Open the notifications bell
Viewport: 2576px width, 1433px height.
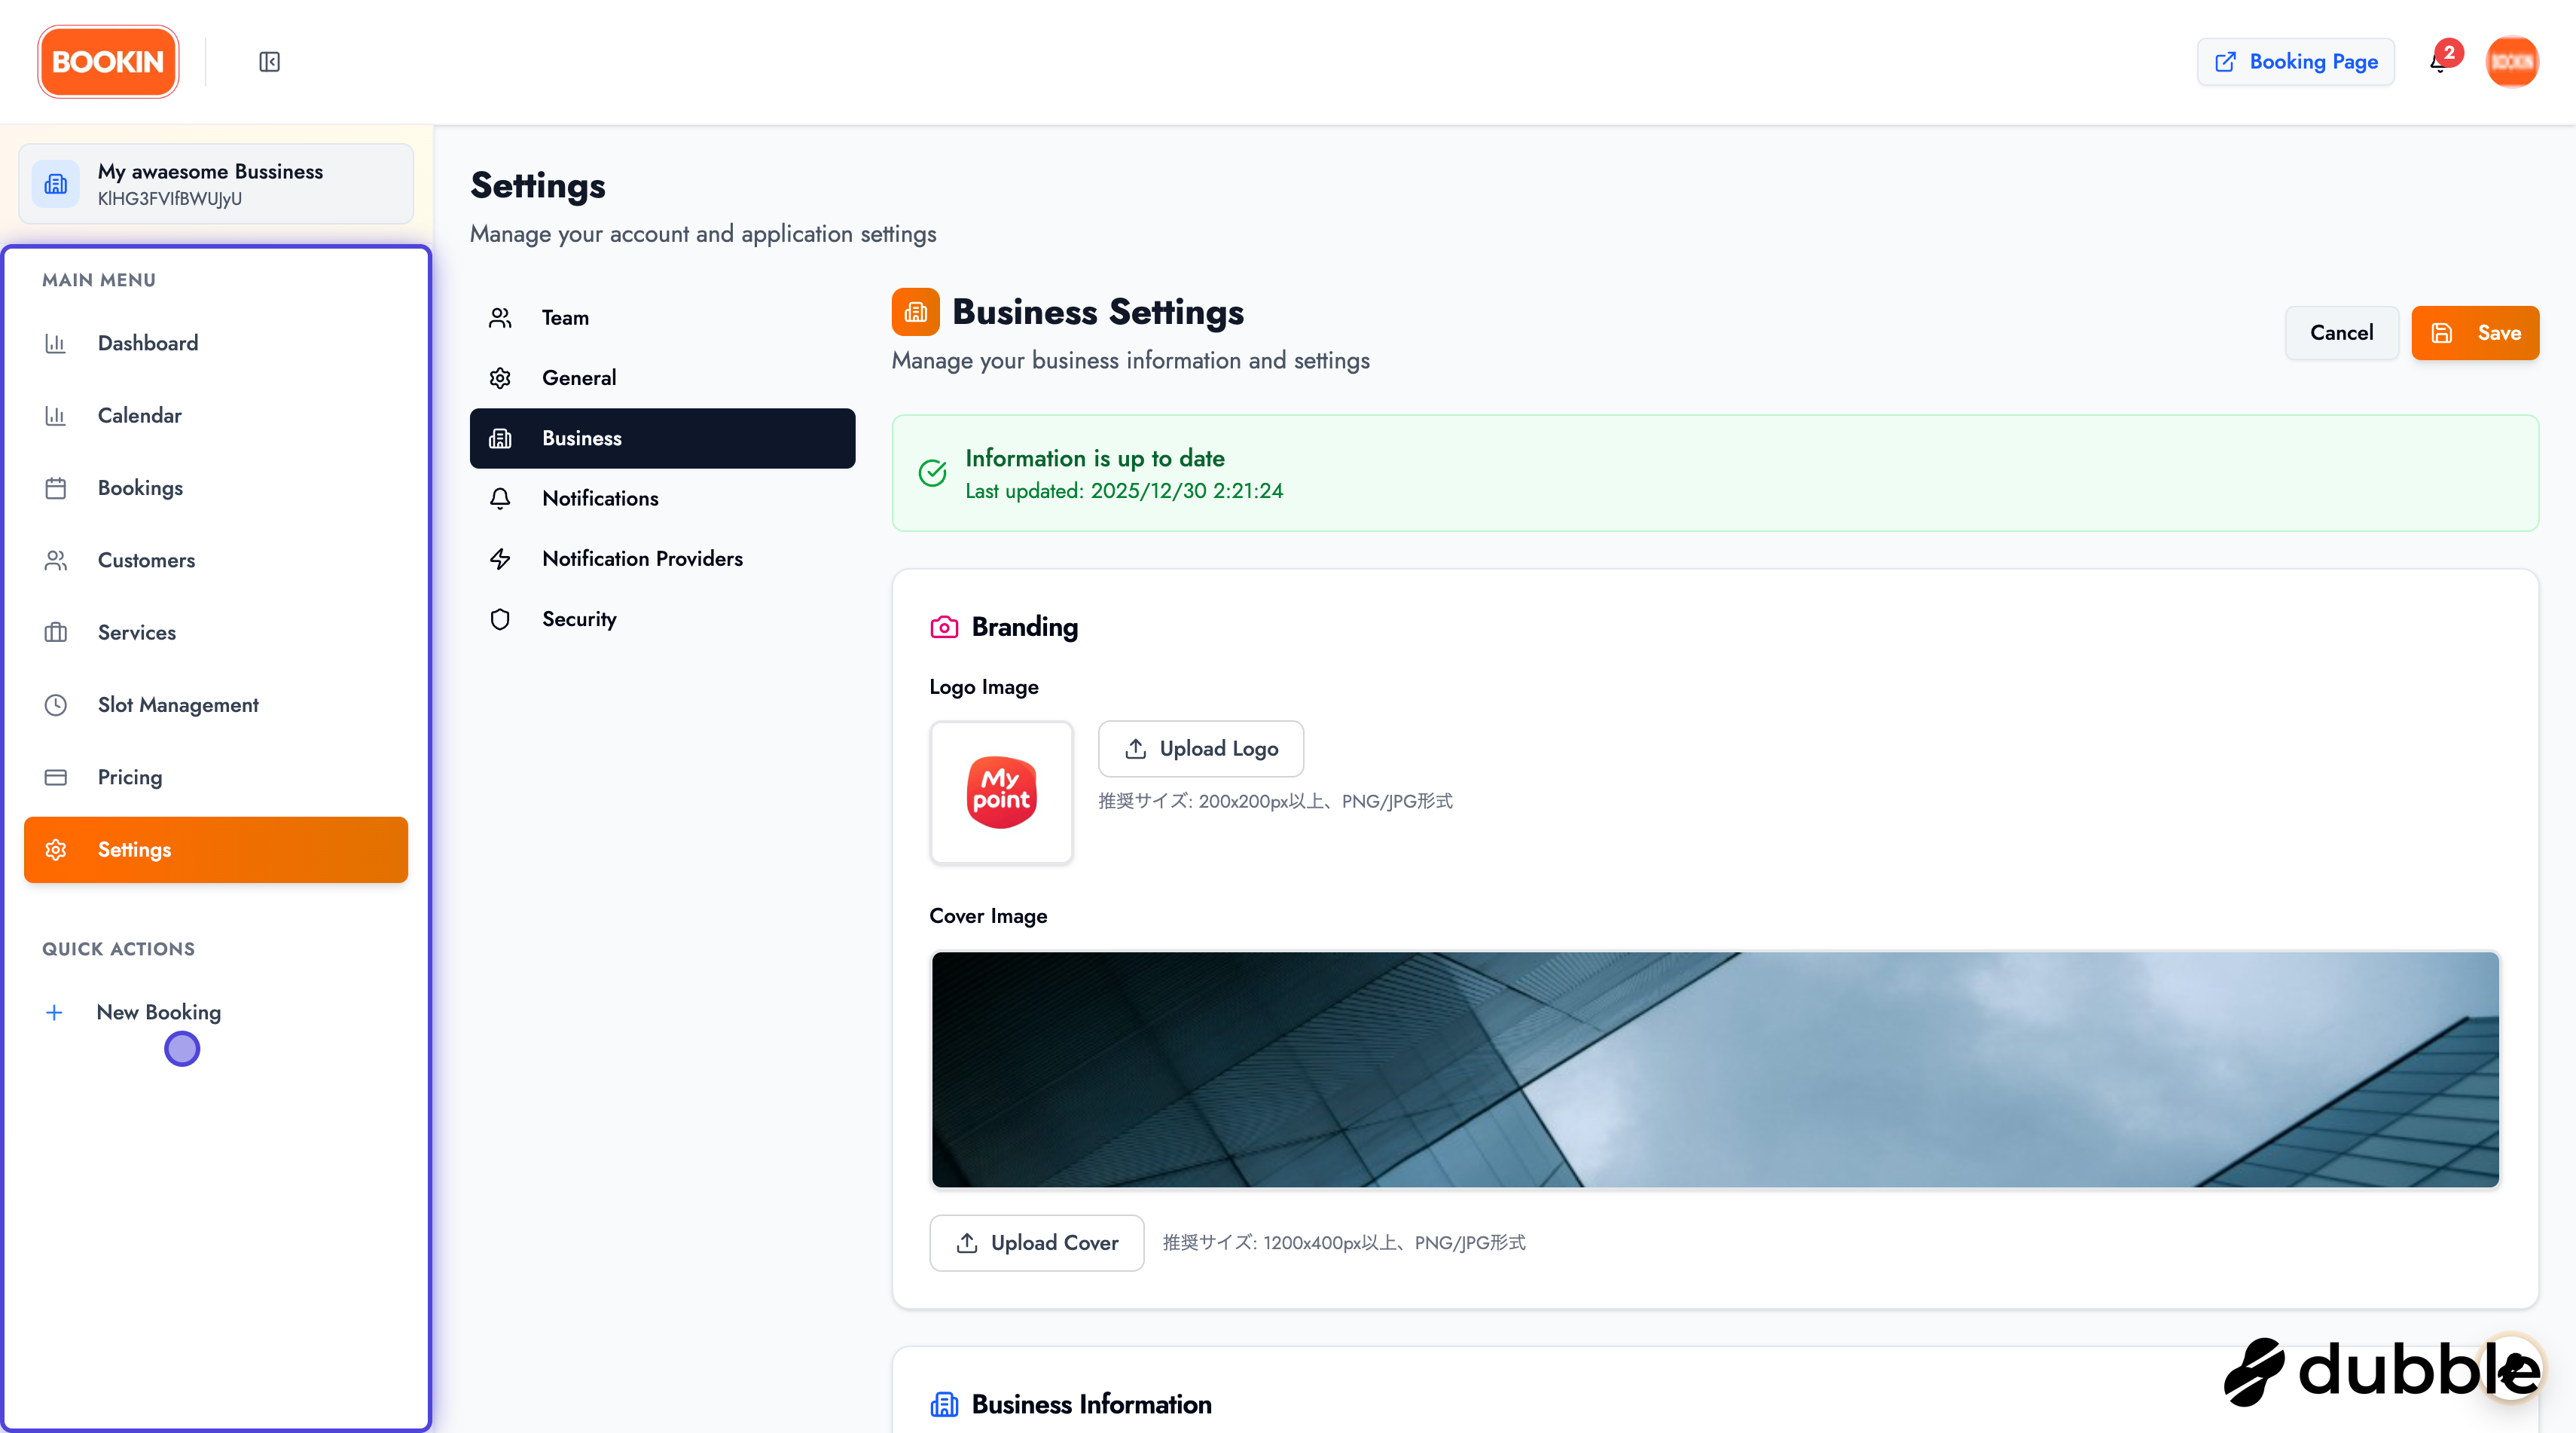[x=2439, y=62]
